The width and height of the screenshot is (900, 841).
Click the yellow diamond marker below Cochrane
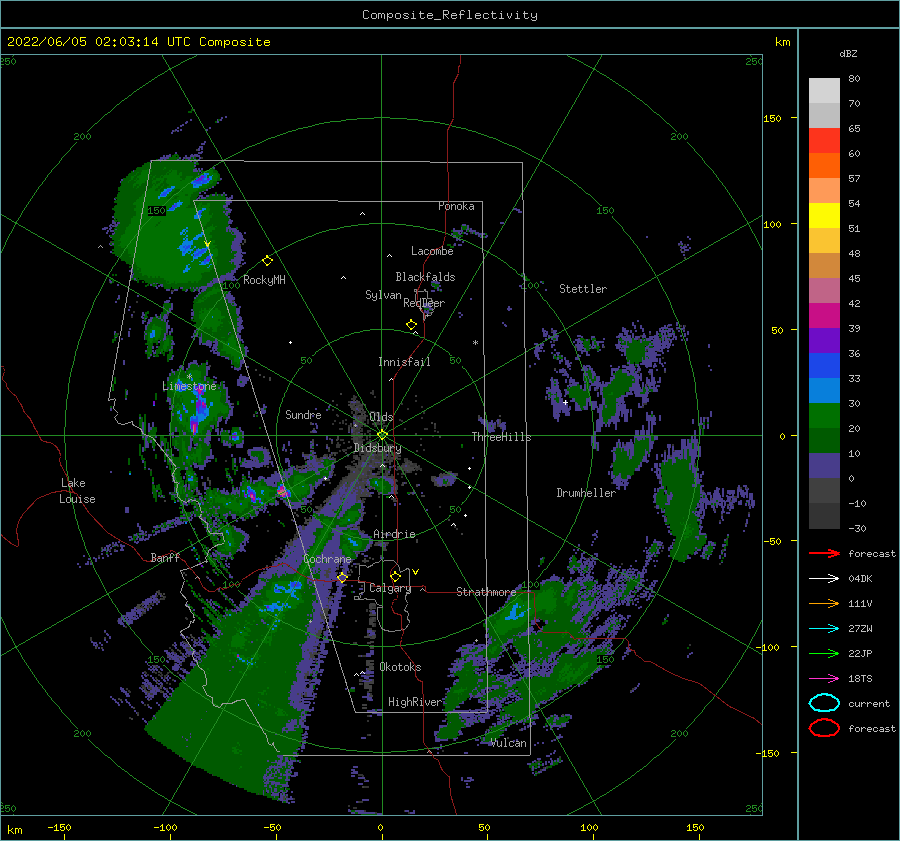[x=342, y=577]
